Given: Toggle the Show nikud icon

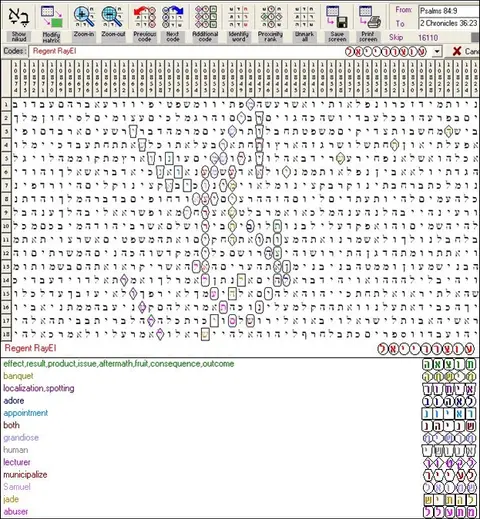Looking at the screenshot, I should 18,23.
